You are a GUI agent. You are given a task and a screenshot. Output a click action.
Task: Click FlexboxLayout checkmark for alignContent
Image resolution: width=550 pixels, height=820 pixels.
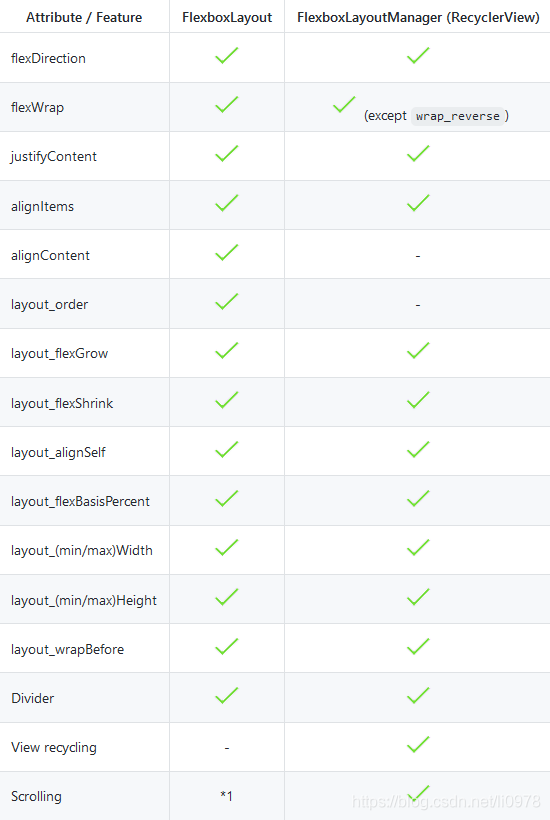(226, 253)
